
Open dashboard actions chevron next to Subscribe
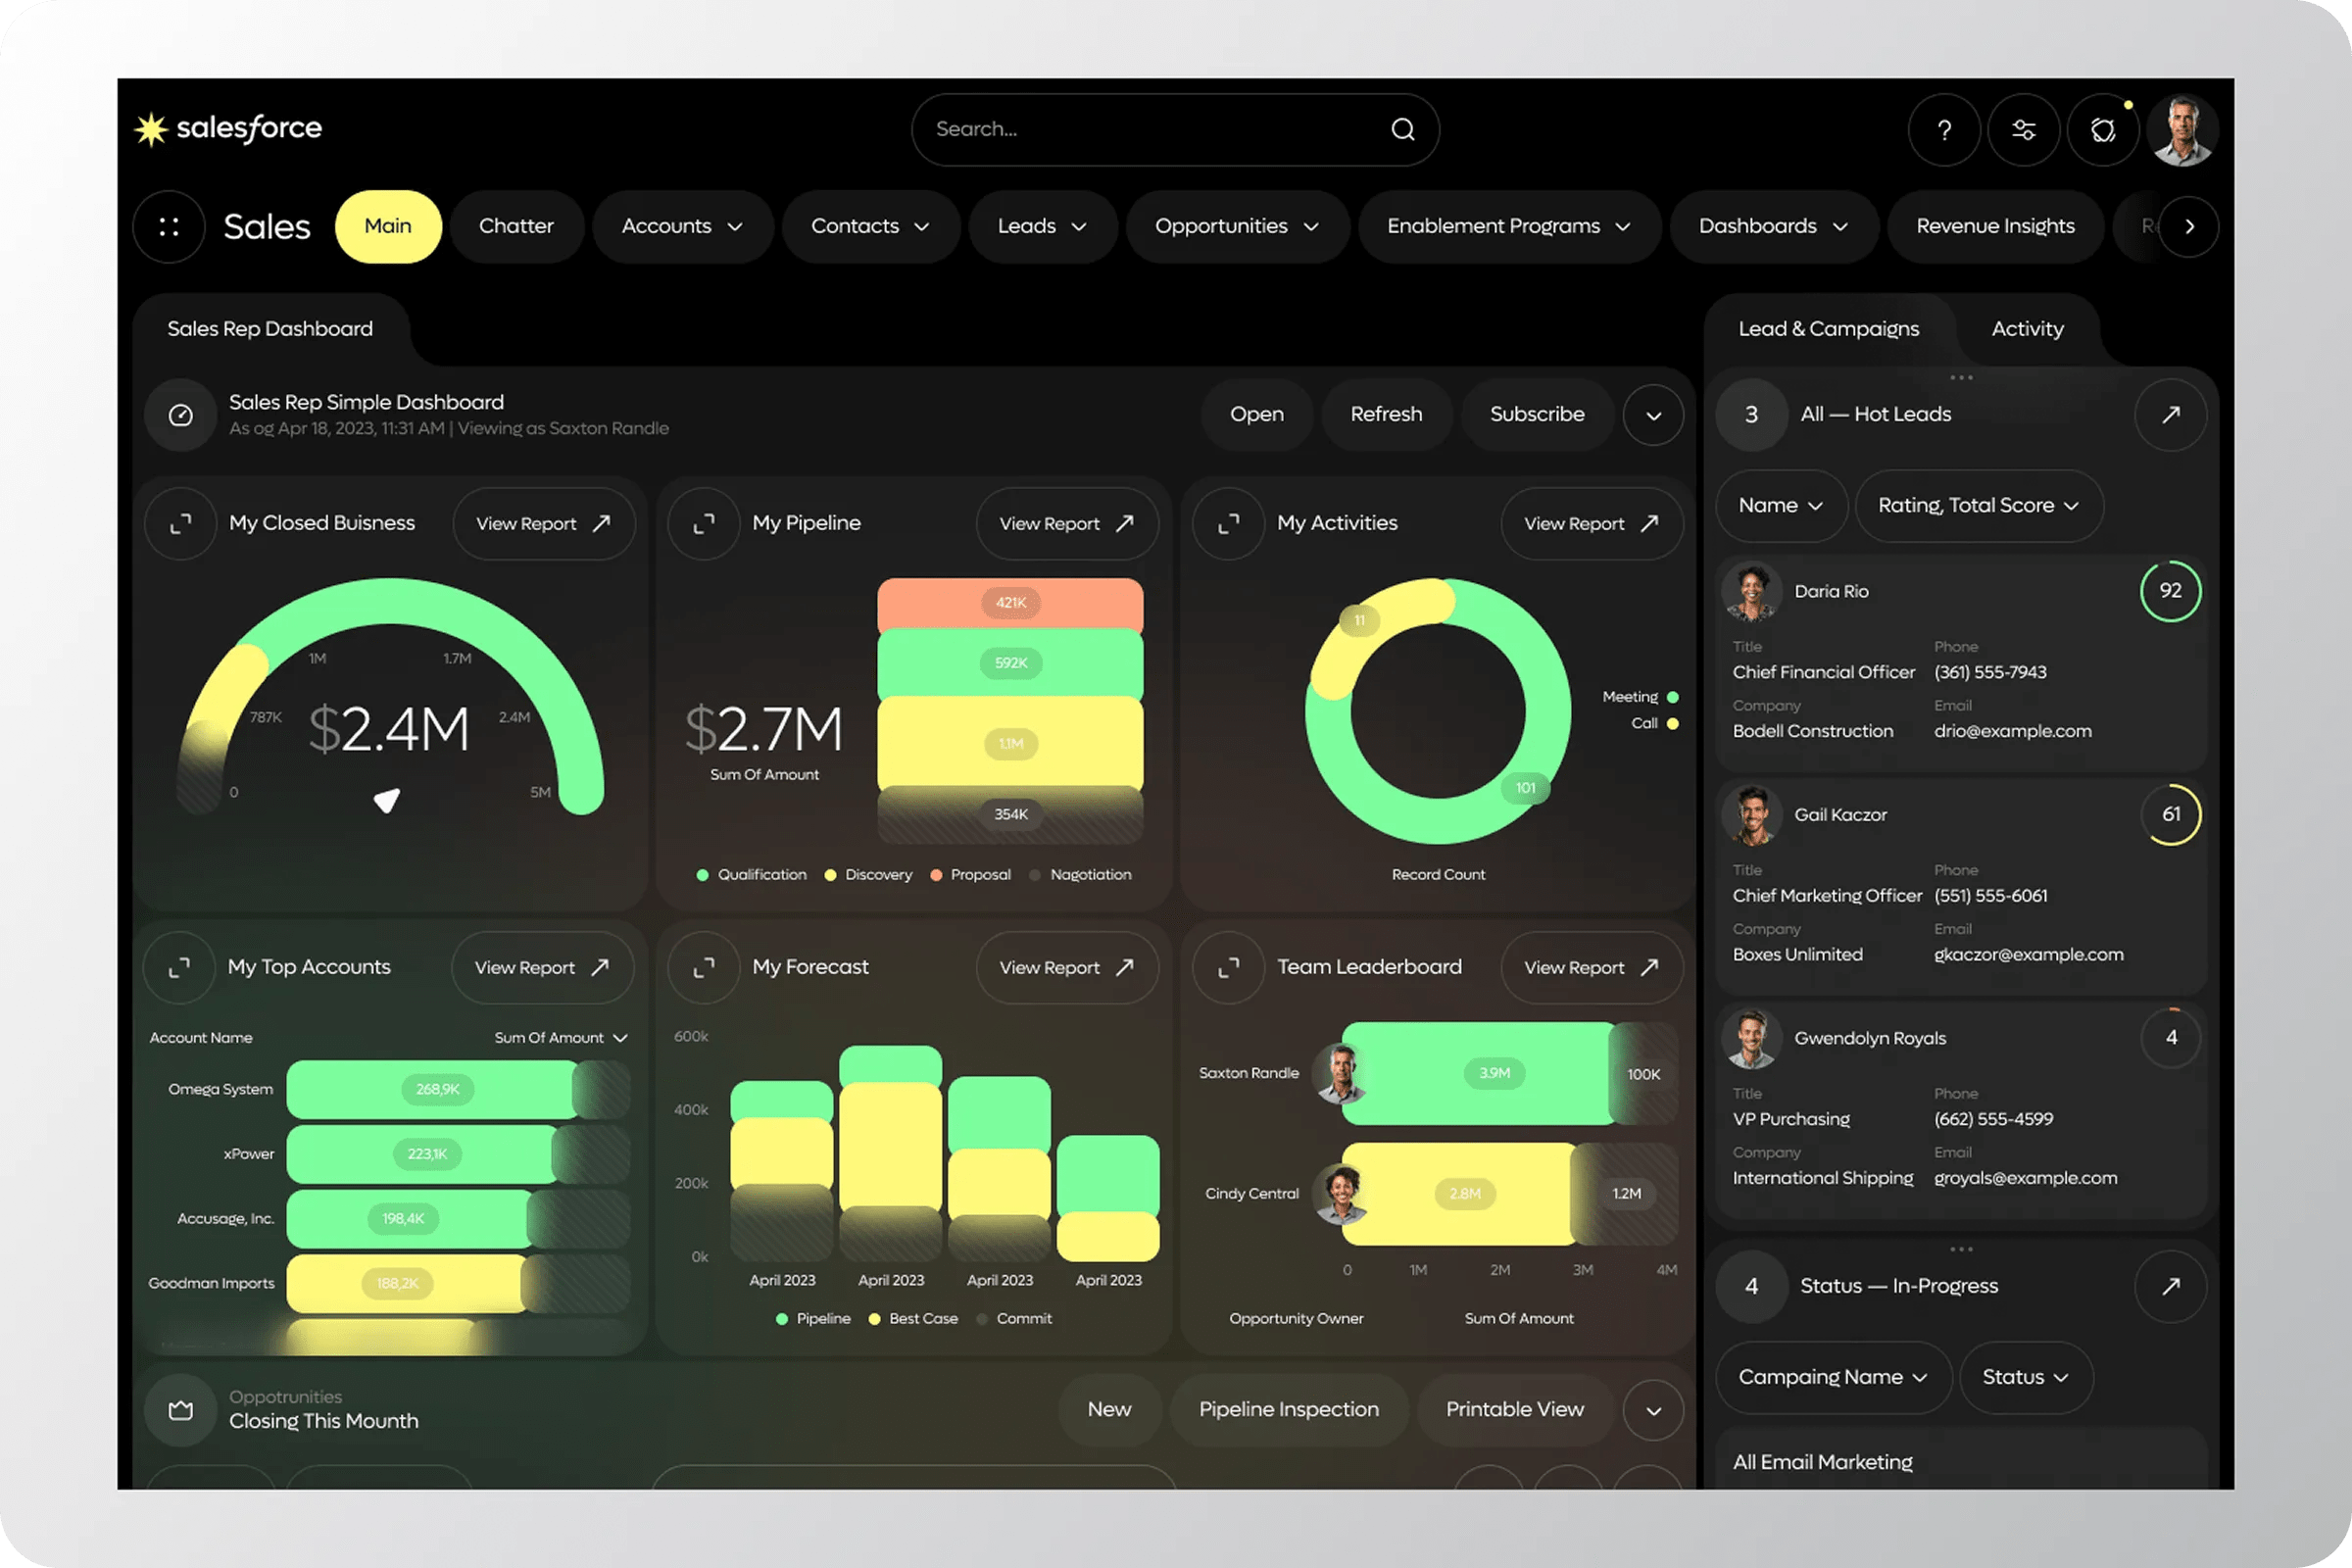tap(1653, 415)
